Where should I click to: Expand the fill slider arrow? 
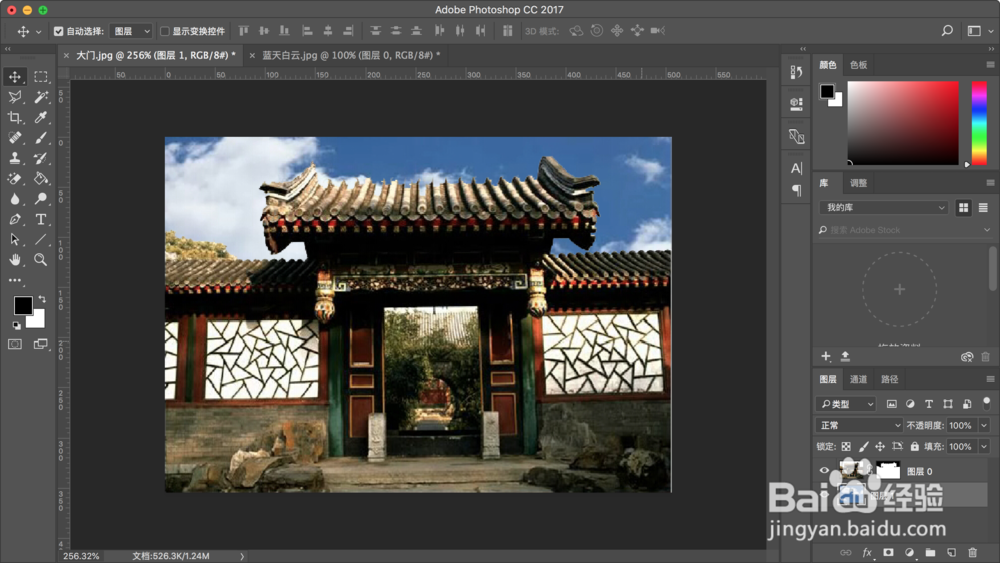pyautogui.click(x=983, y=446)
